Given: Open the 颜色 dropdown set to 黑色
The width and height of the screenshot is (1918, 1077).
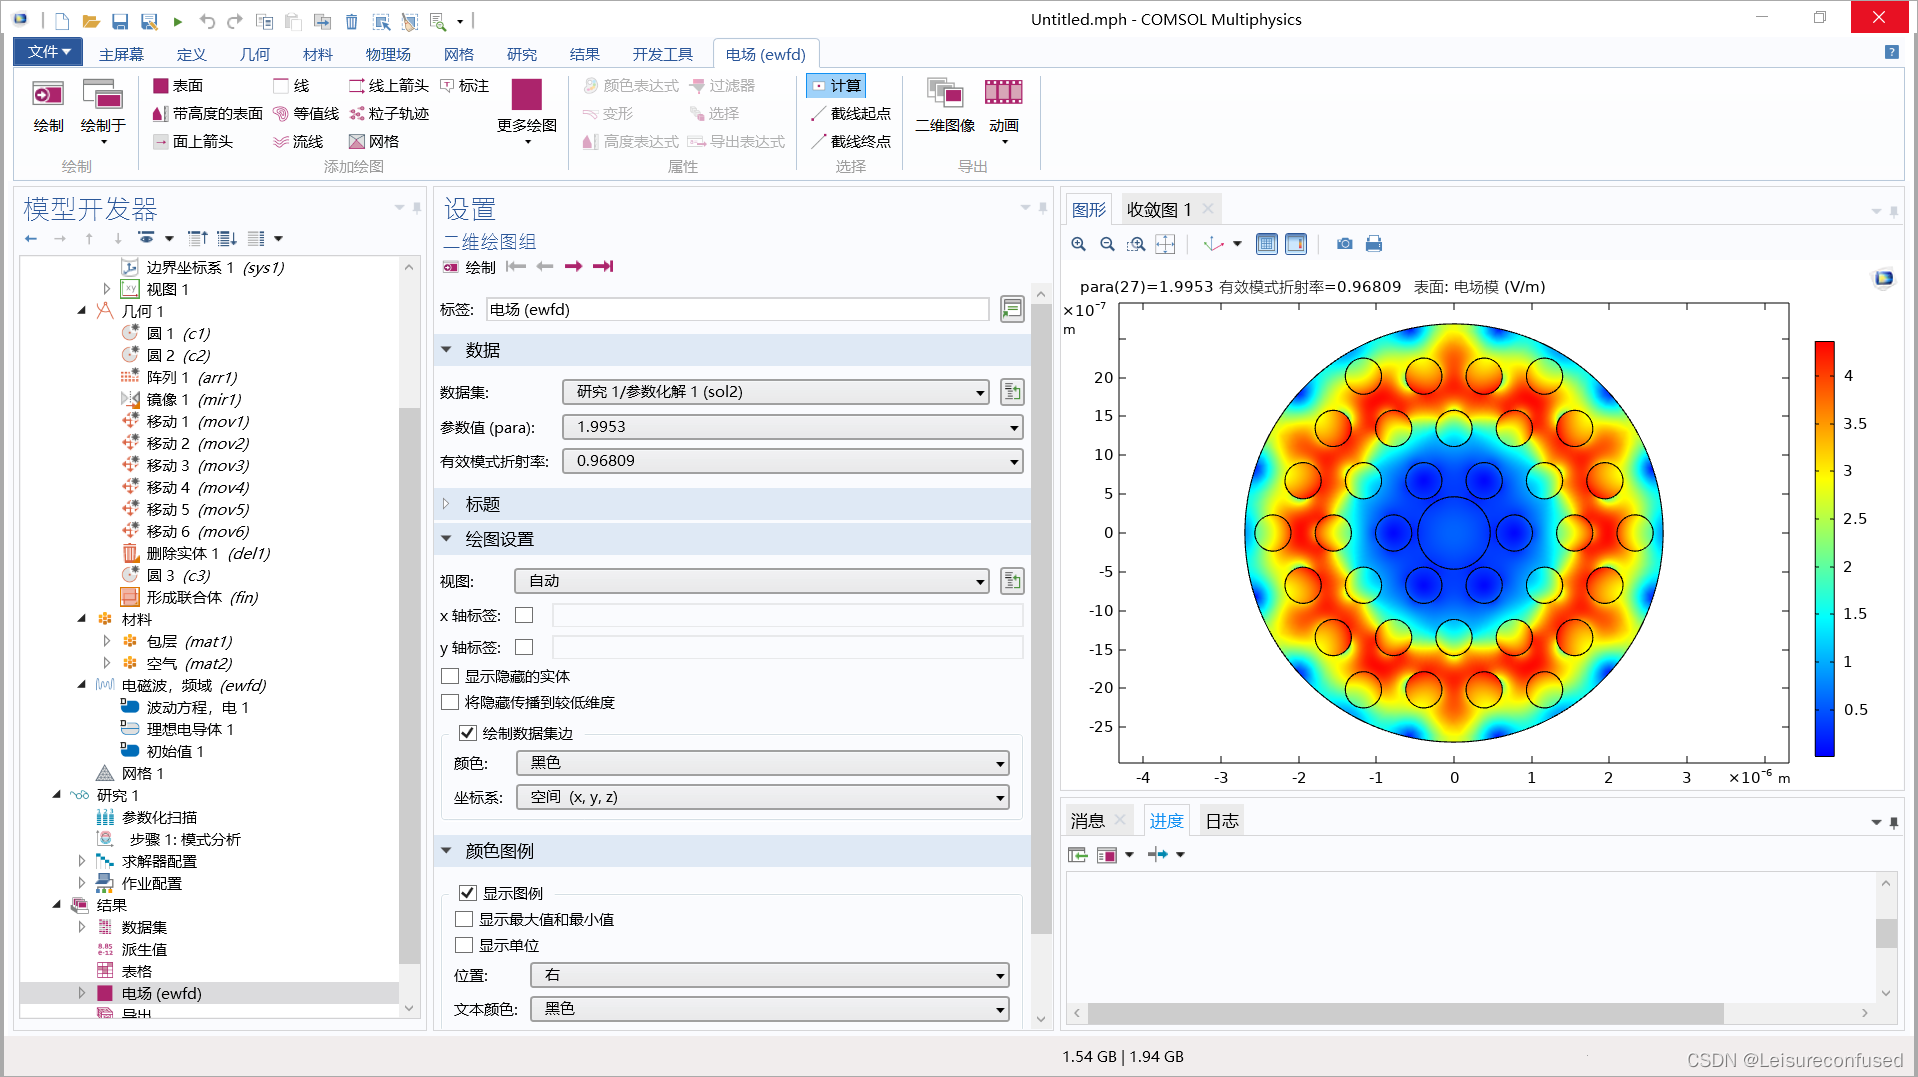Looking at the screenshot, I should point(763,763).
